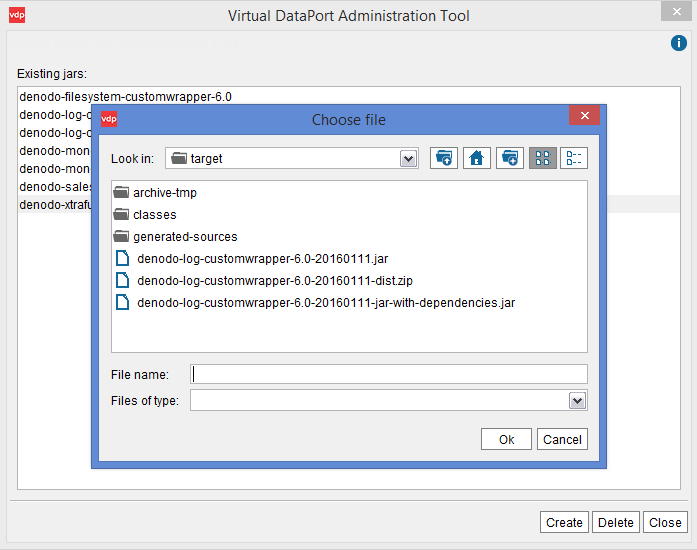Expand the Look in dropdown arrow
Viewport: 697px width, 550px height.
(409, 159)
